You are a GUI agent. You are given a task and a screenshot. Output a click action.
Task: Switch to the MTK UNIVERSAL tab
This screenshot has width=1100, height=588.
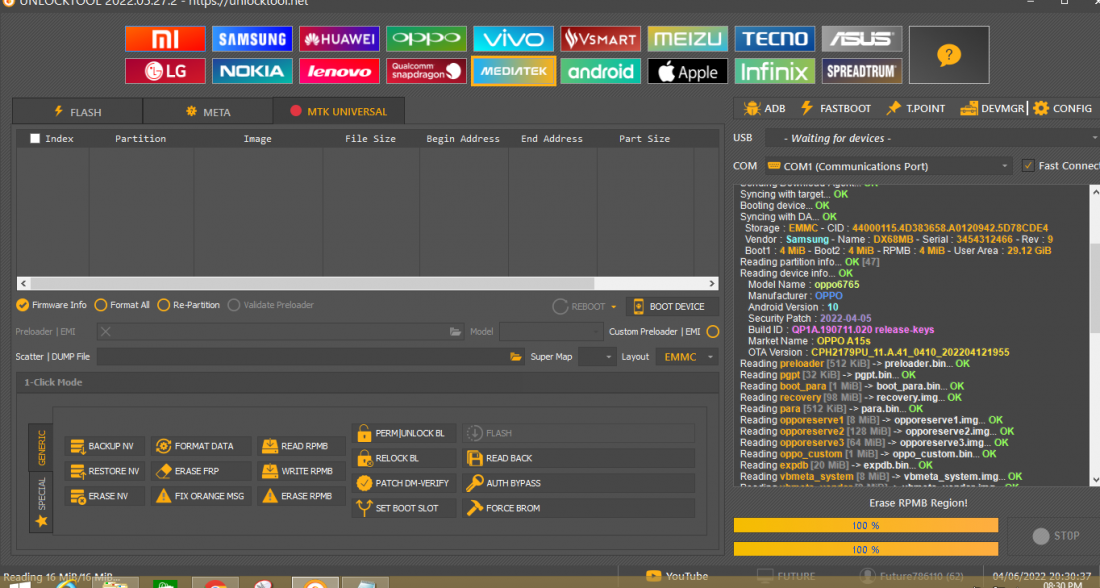339,111
